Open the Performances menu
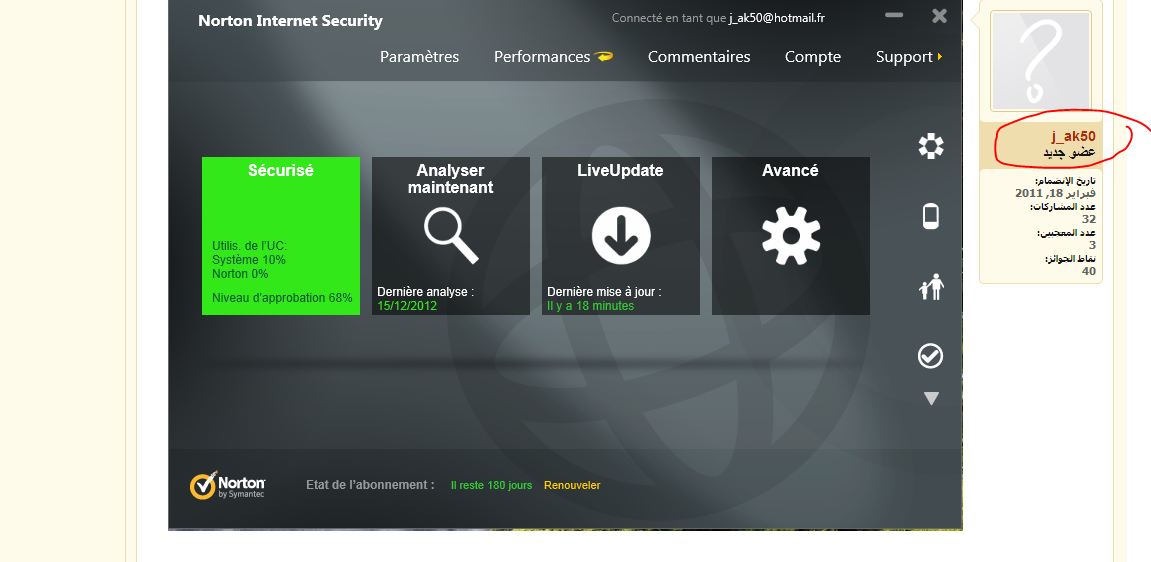1151x562 pixels. (x=542, y=56)
